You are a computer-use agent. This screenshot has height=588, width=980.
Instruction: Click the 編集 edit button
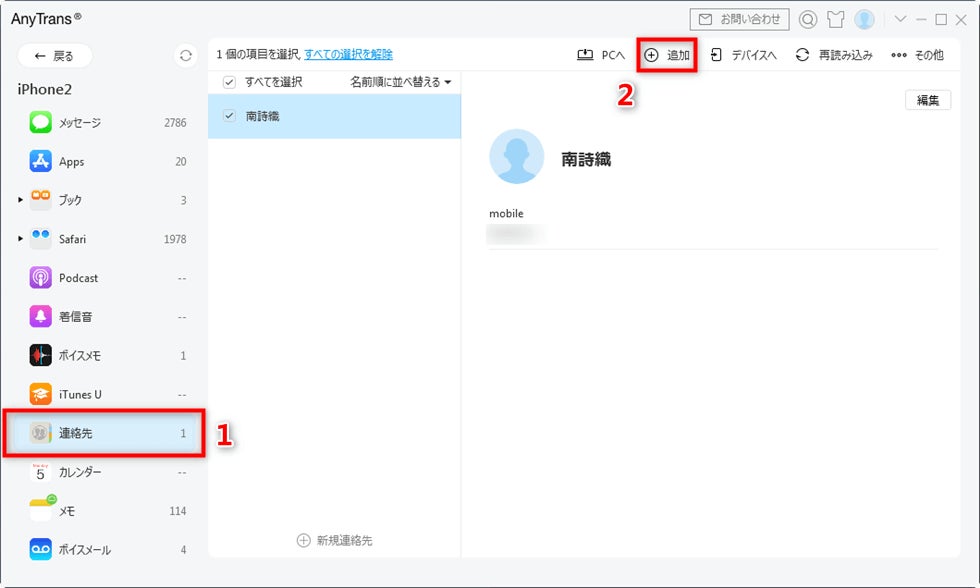928,100
